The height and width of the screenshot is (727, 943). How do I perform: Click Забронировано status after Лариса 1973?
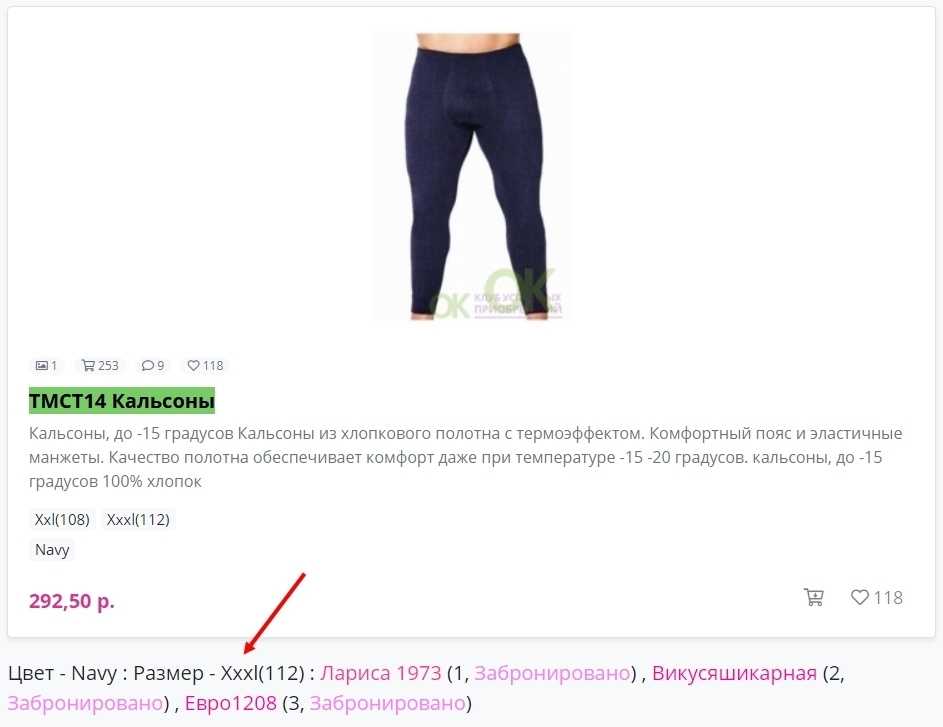pos(552,673)
